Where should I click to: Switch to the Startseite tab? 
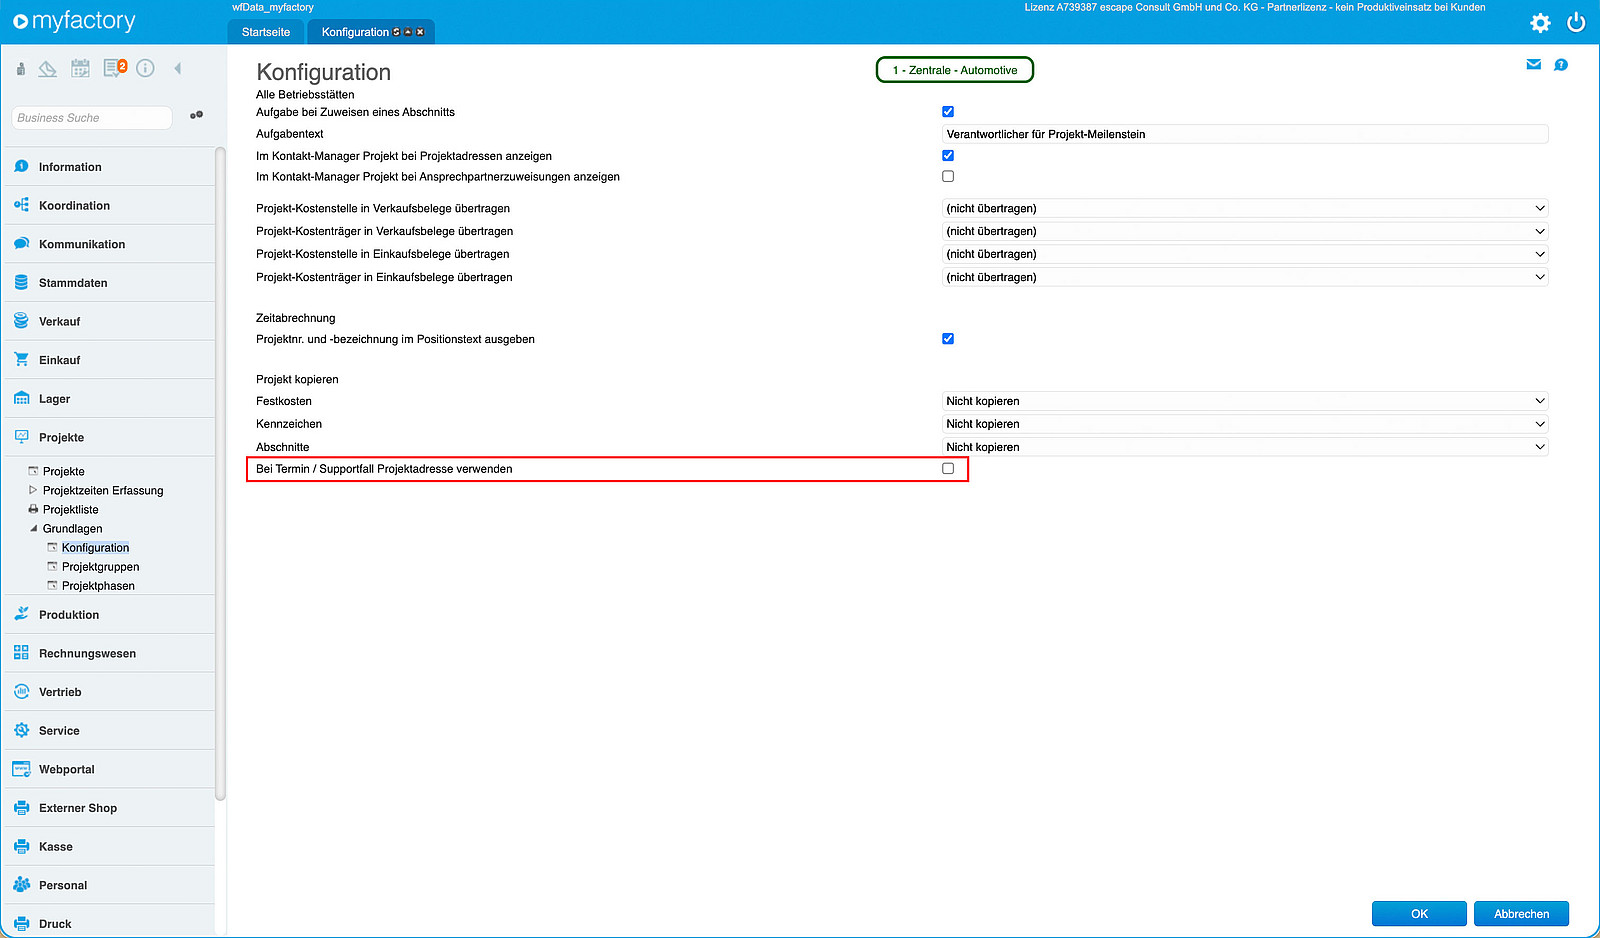click(x=266, y=32)
